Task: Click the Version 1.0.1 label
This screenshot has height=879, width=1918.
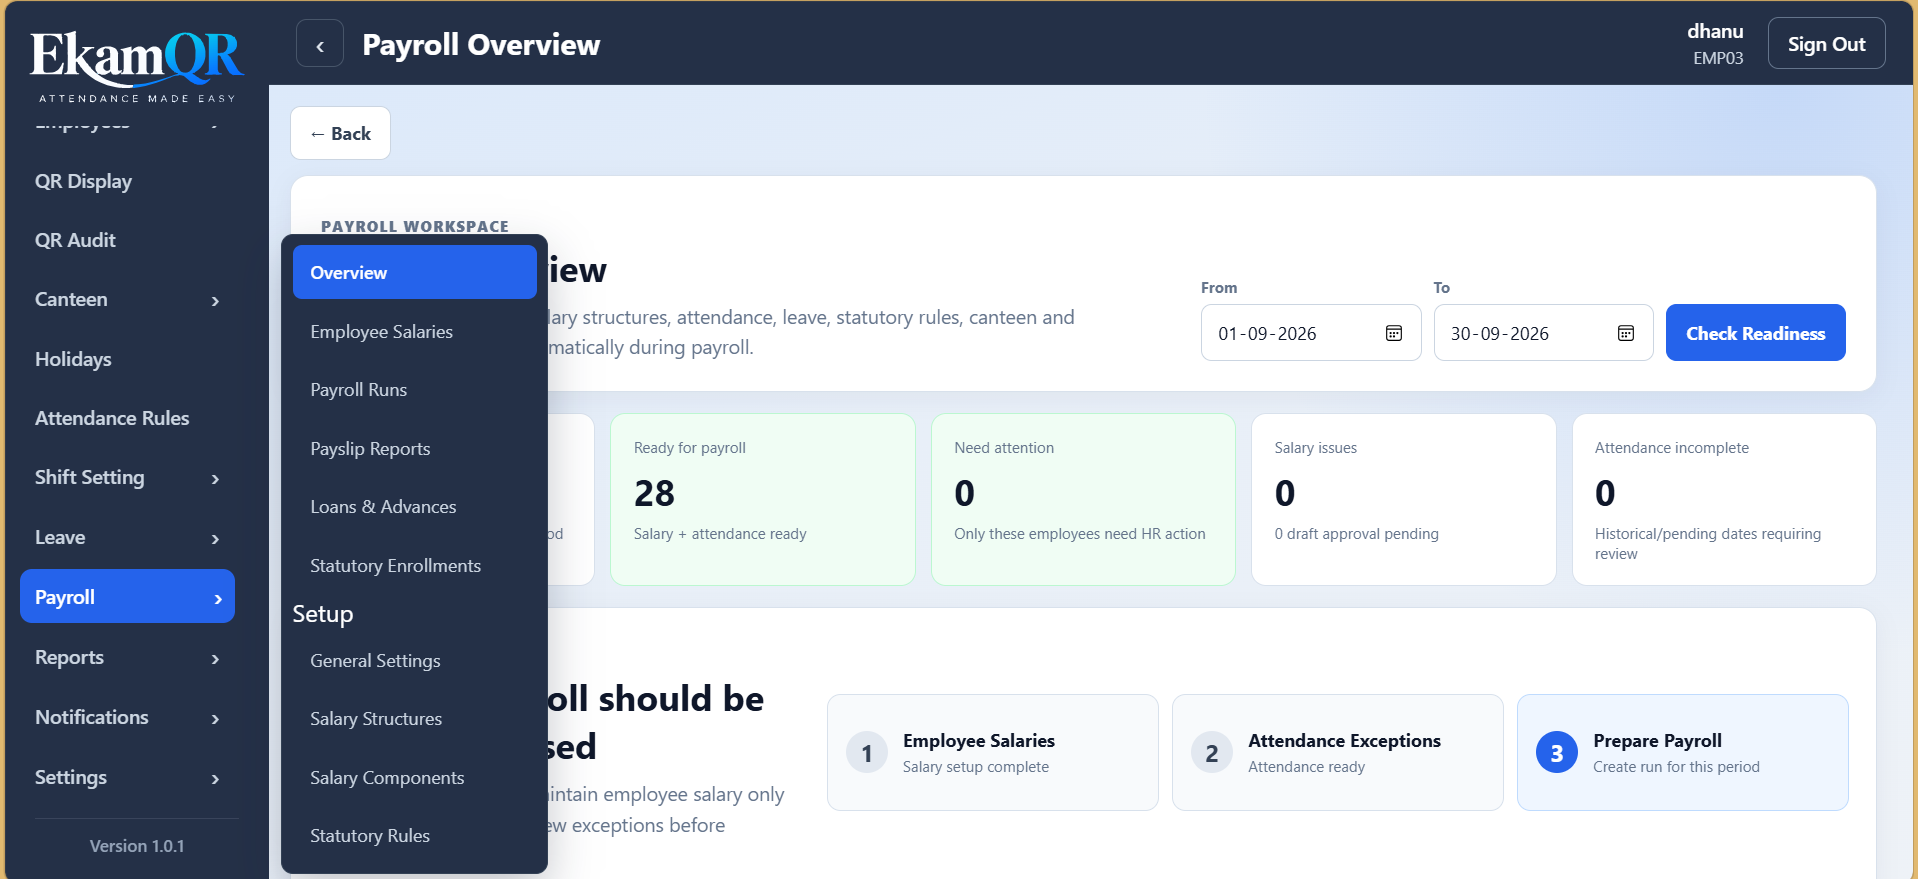Action: [x=137, y=846]
